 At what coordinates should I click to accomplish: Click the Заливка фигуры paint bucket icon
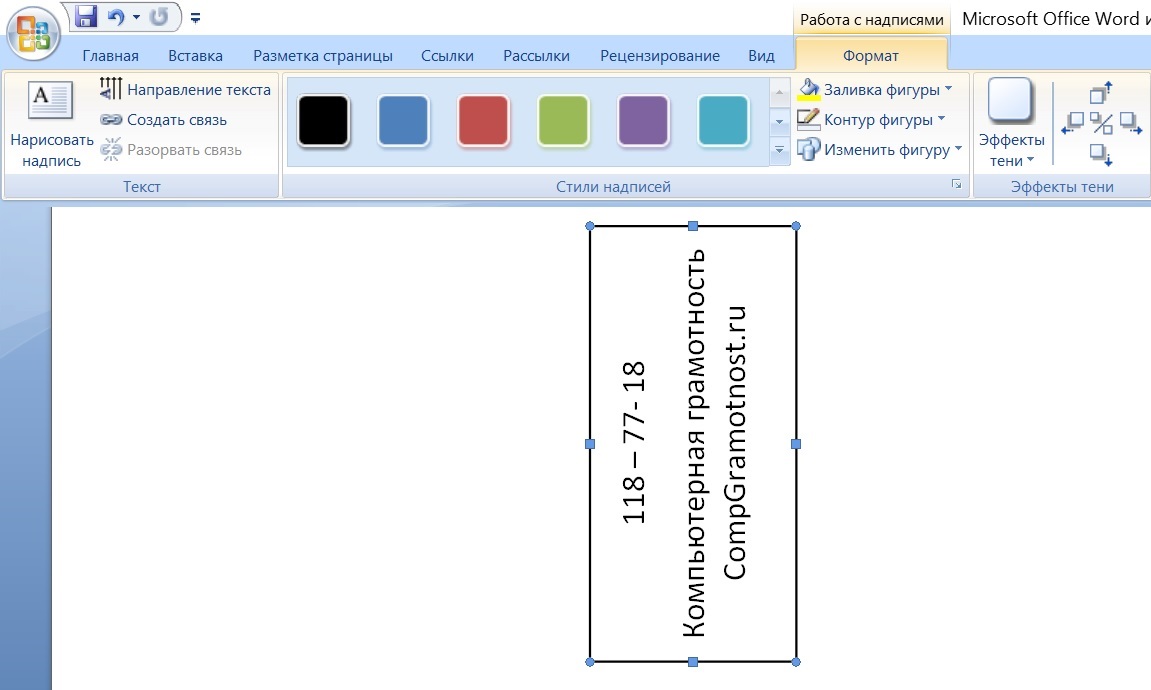click(x=808, y=90)
